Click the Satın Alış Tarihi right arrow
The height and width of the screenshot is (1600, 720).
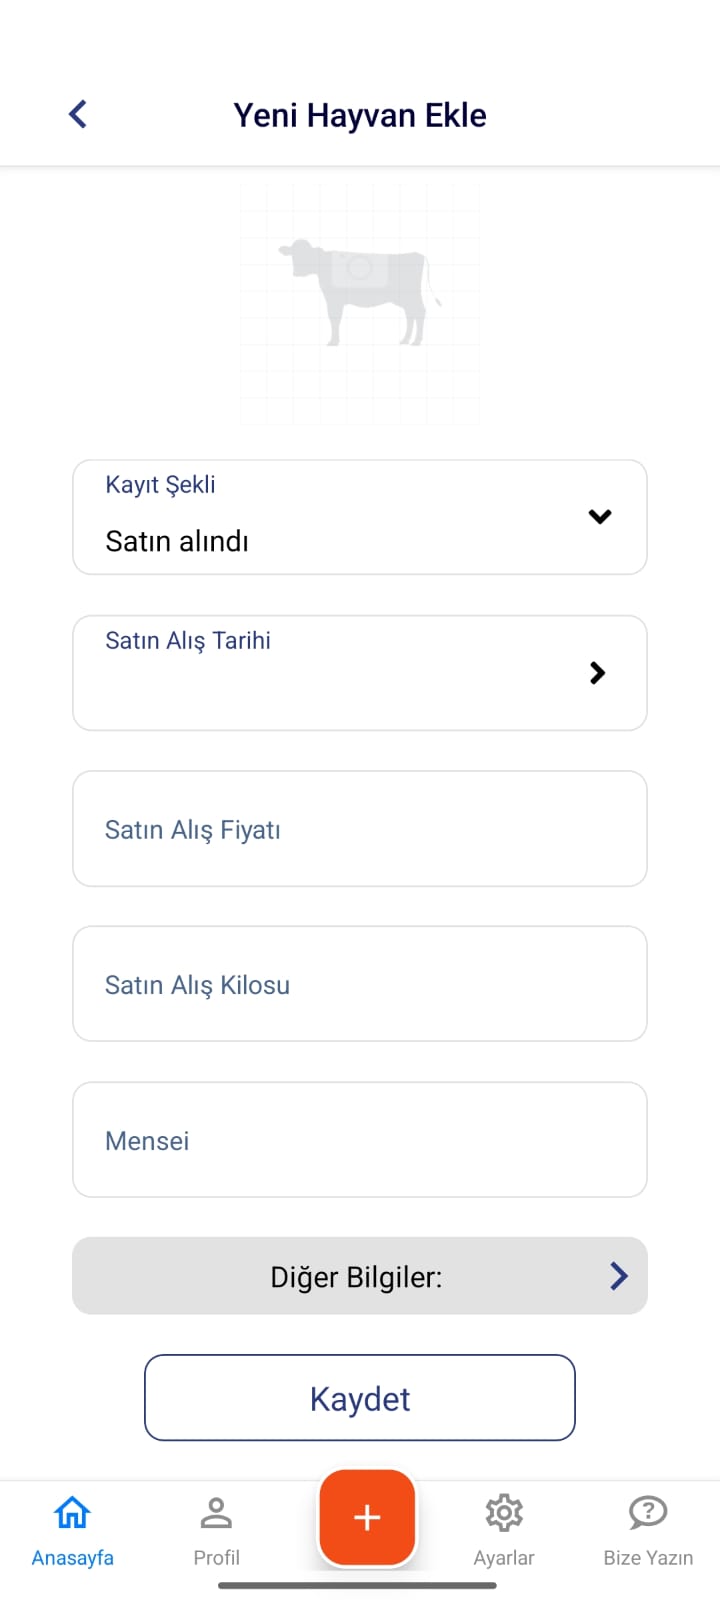[598, 673]
